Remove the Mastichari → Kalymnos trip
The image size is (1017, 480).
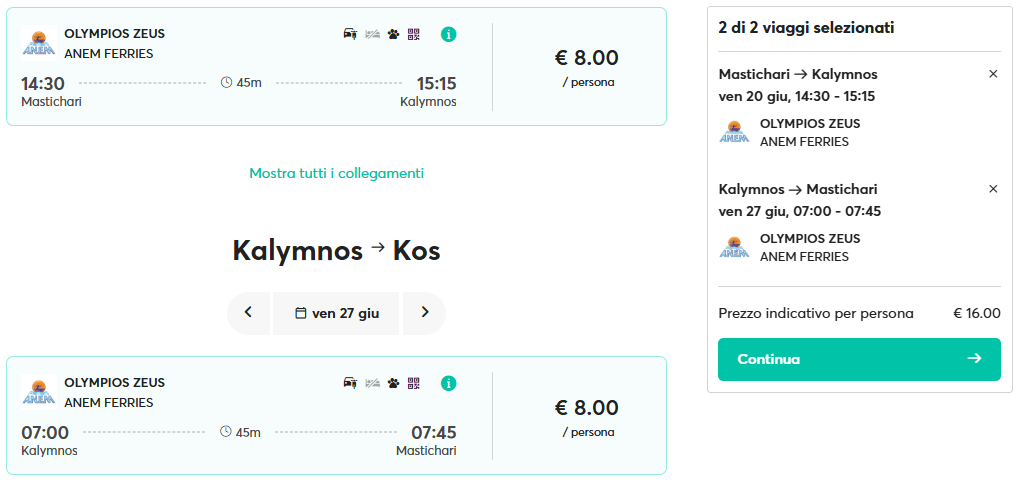point(993,74)
